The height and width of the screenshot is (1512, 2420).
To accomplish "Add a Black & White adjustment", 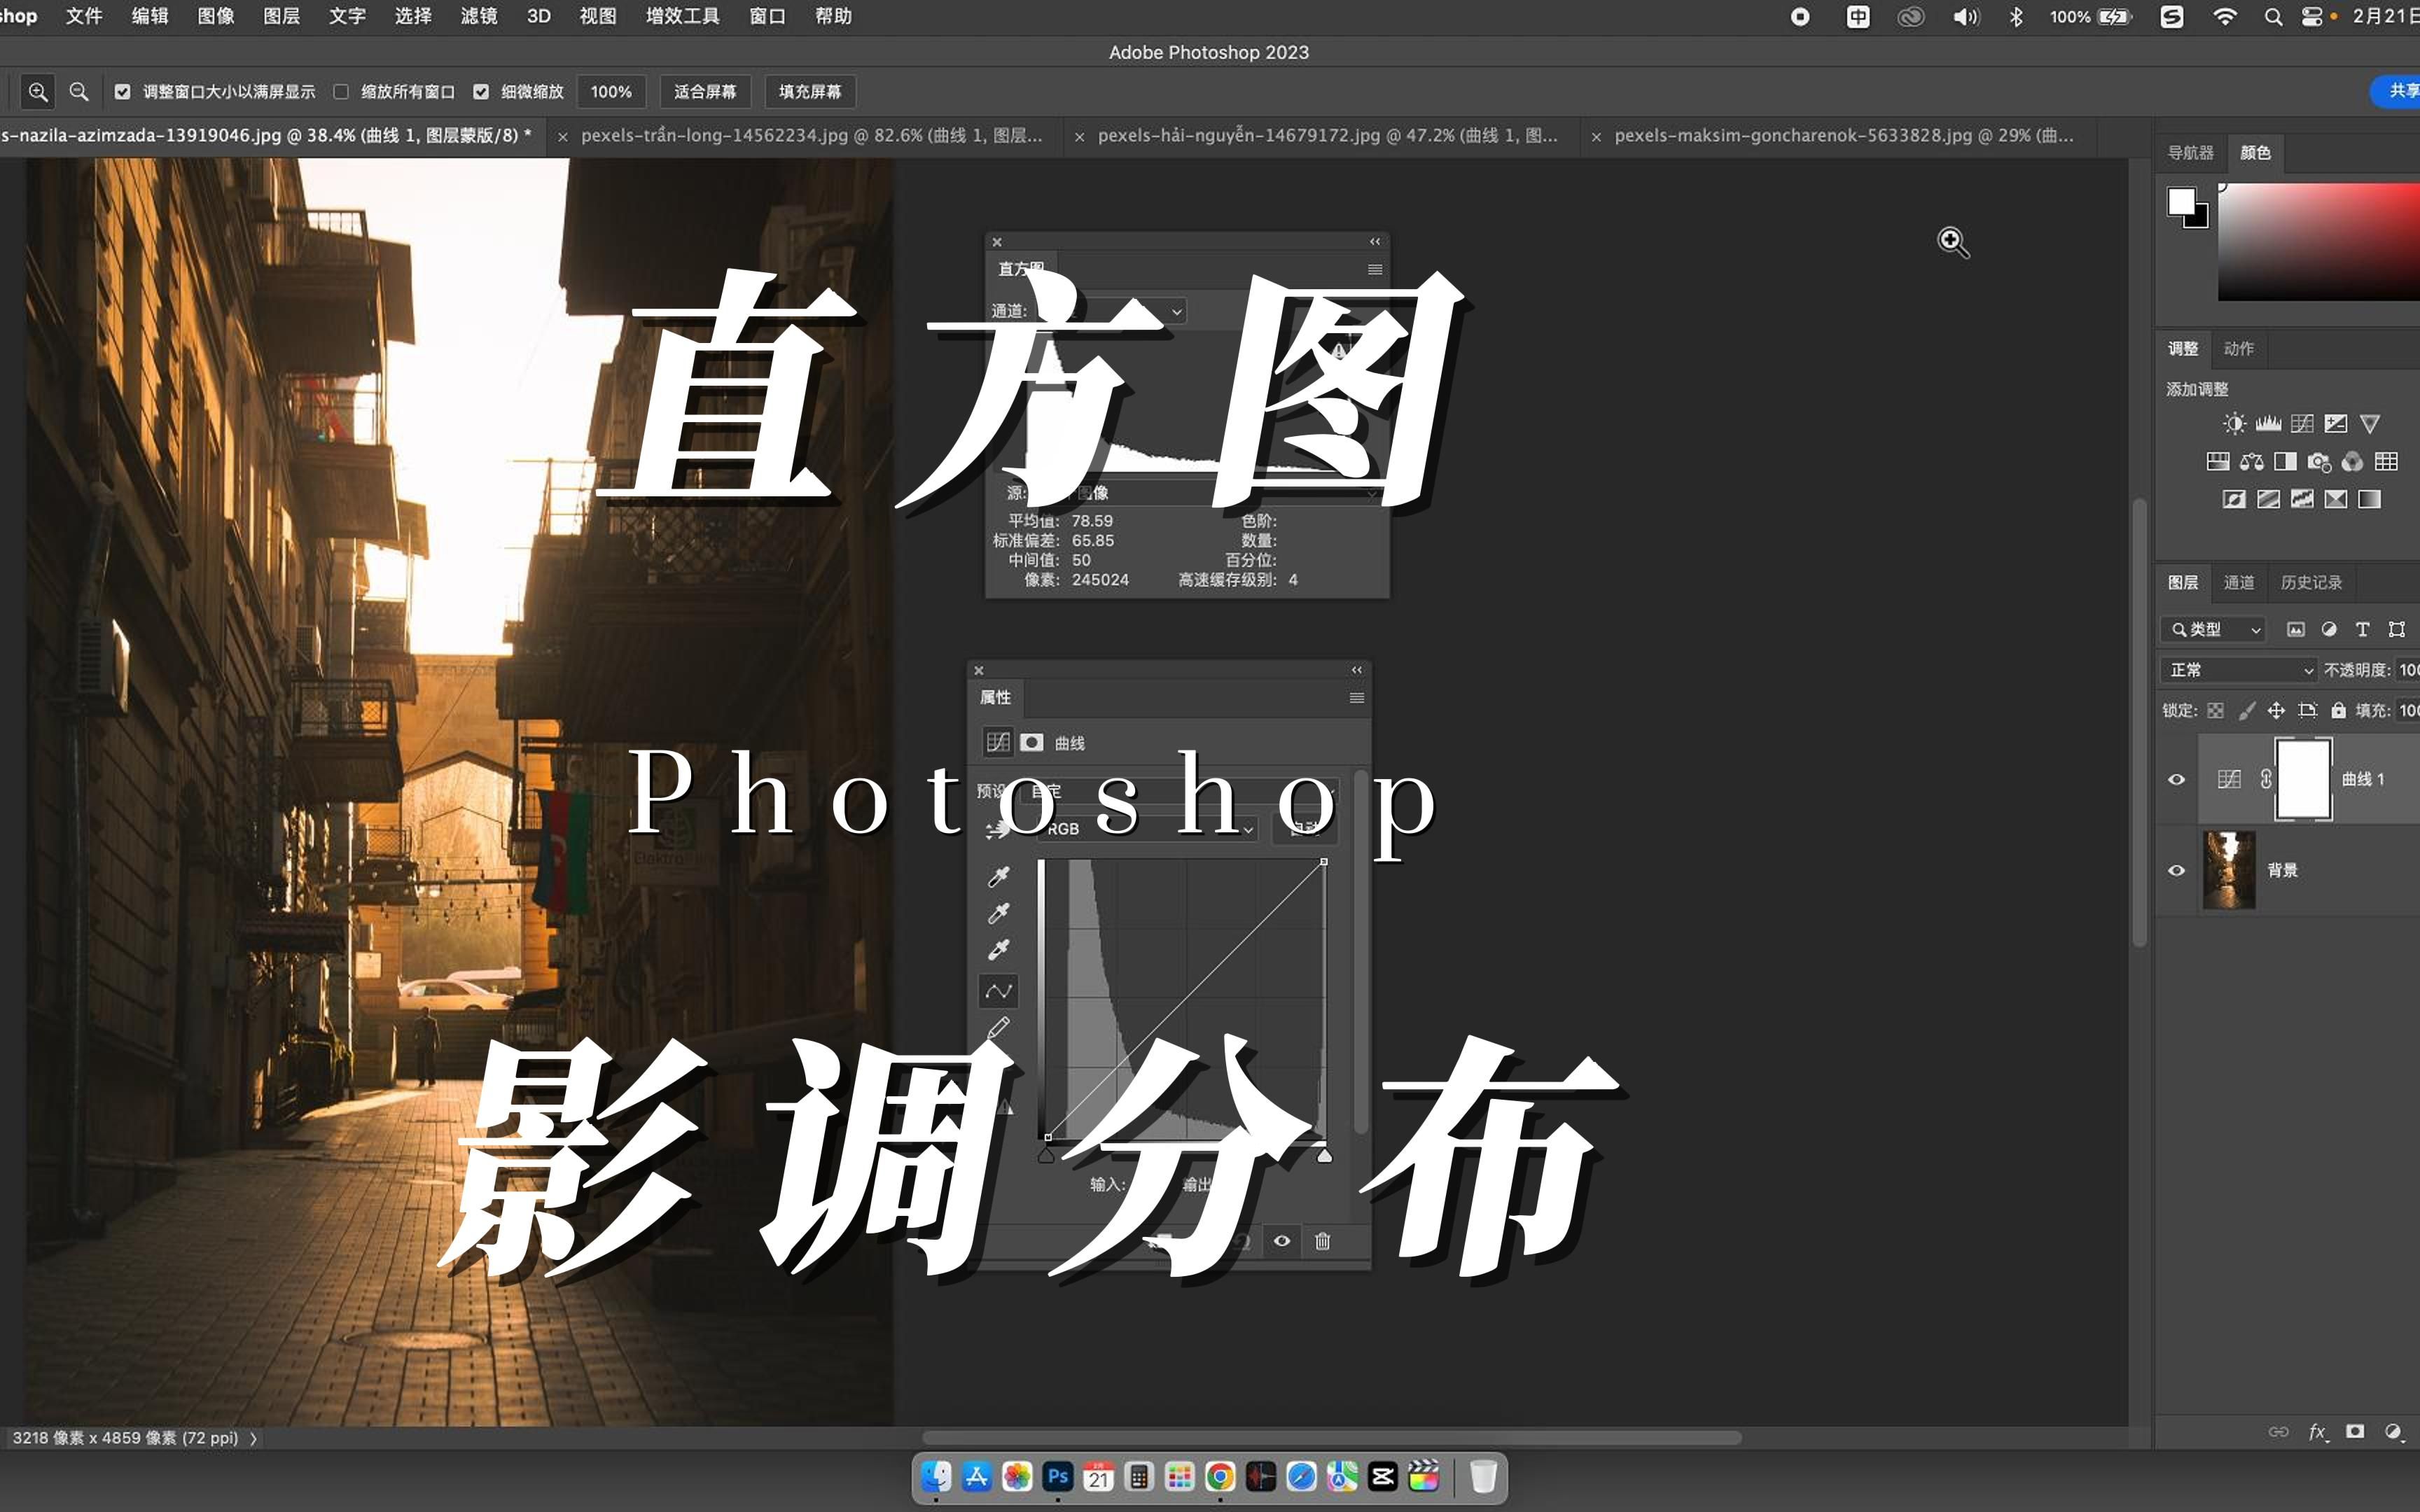I will 2285,461.
